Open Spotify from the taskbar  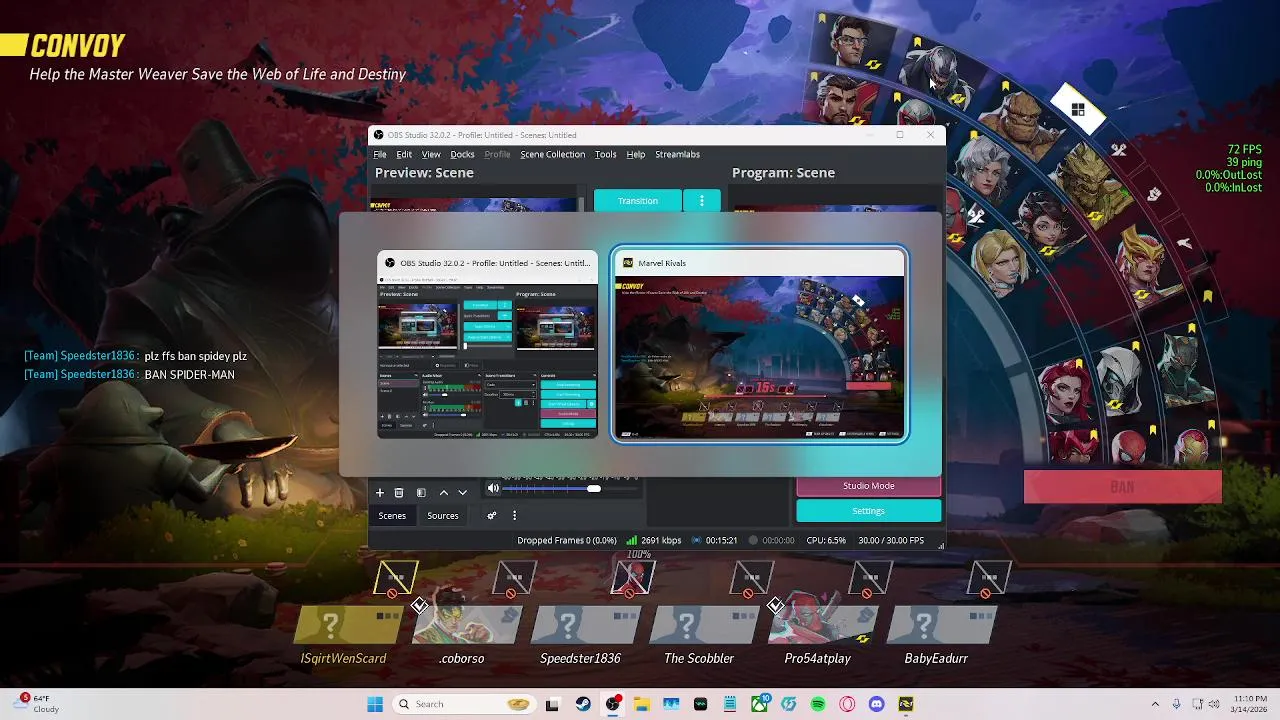tap(818, 704)
